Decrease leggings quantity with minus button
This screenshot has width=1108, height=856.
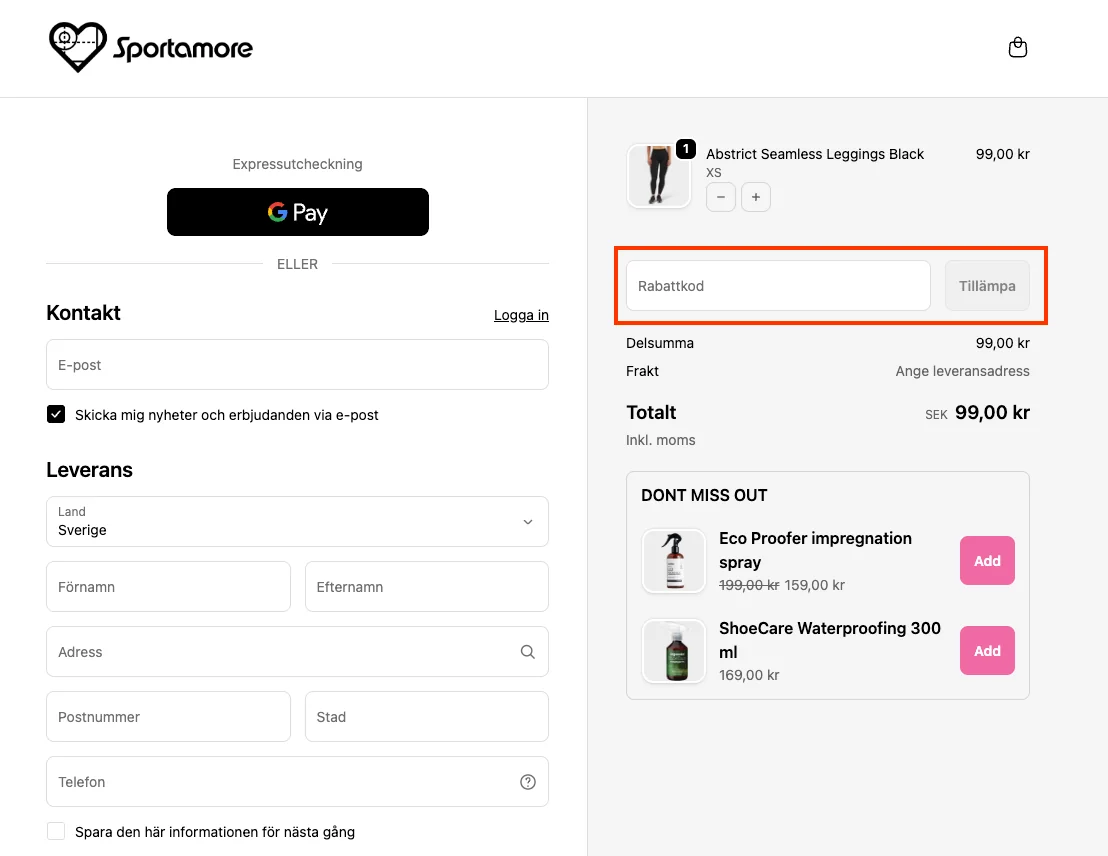point(721,198)
